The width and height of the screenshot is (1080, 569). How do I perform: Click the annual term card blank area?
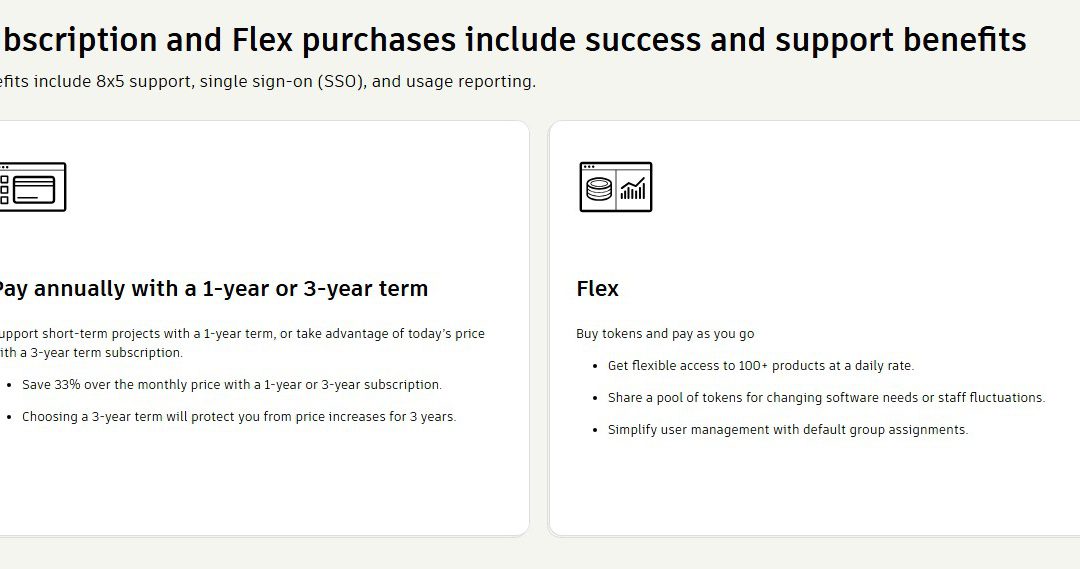pyautogui.click(x=264, y=482)
